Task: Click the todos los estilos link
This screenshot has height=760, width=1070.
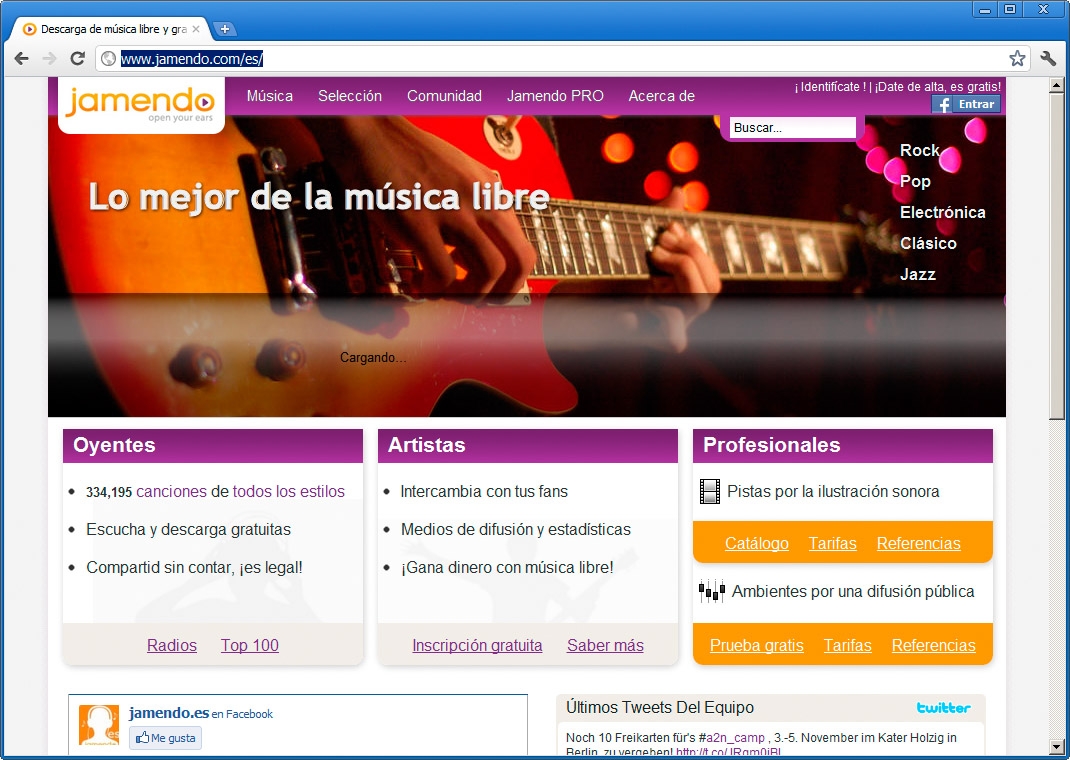Action: point(289,491)
